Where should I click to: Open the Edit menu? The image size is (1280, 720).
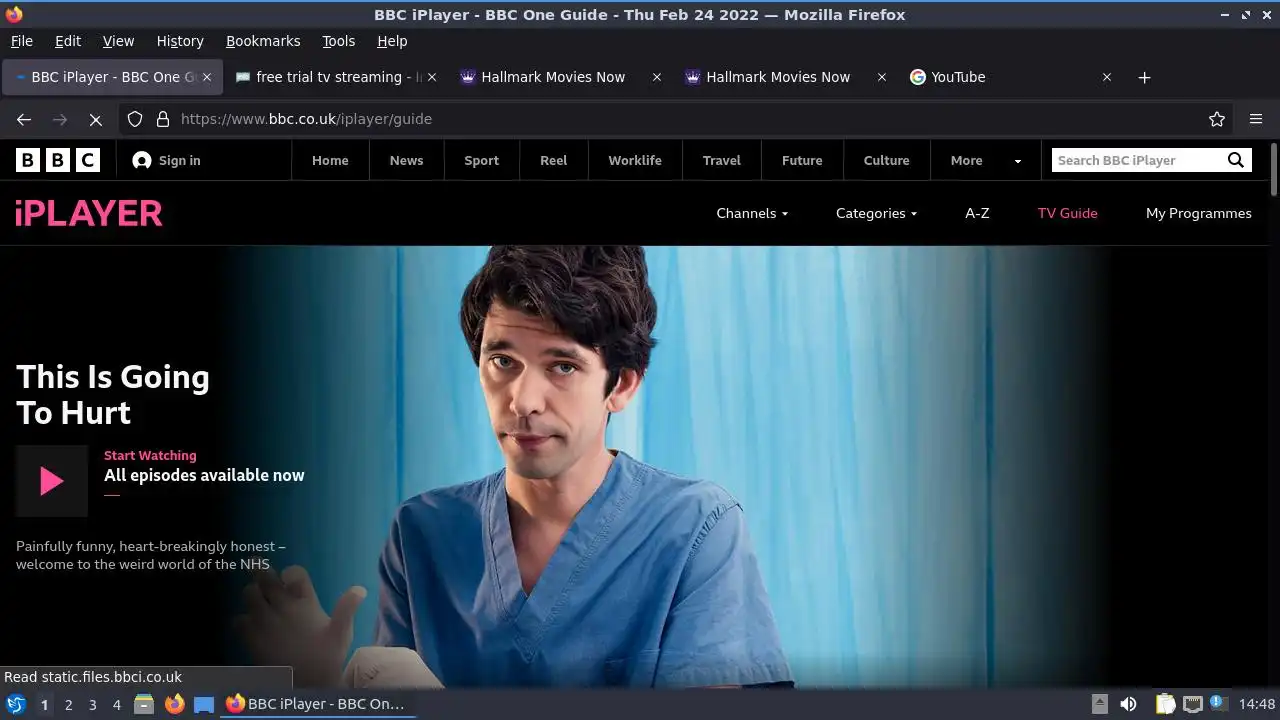(68, 41)
